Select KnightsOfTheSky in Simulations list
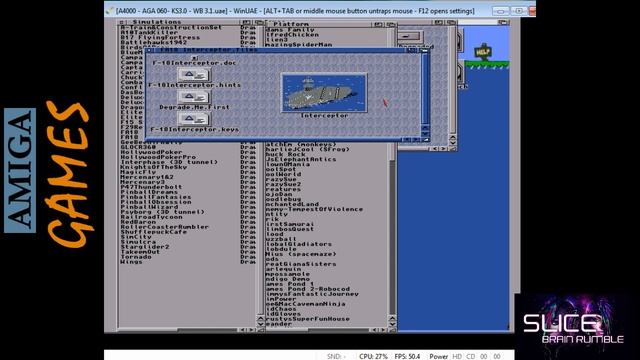Screen dimensions: 640x360 click(x=153, y=167)
